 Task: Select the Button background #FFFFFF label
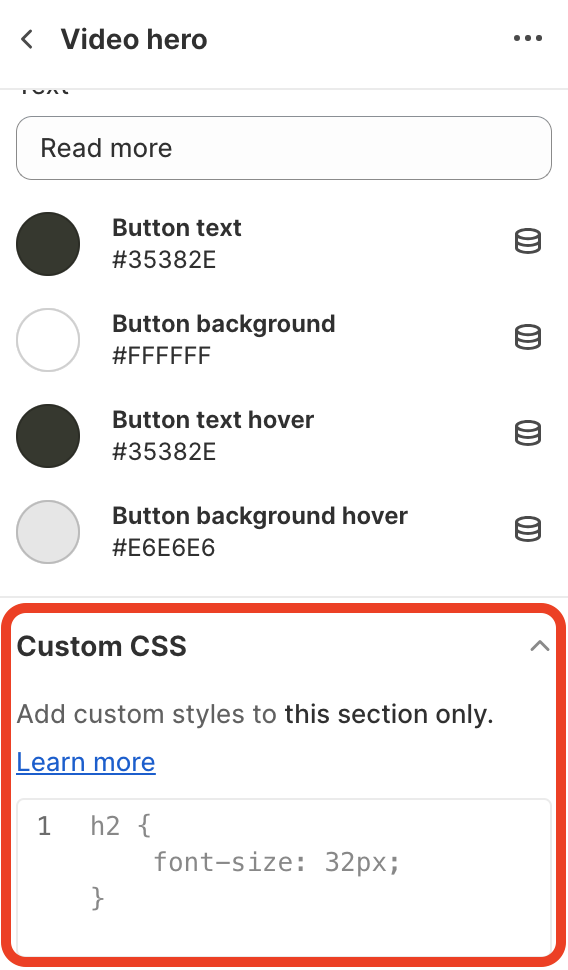[223, 340]
